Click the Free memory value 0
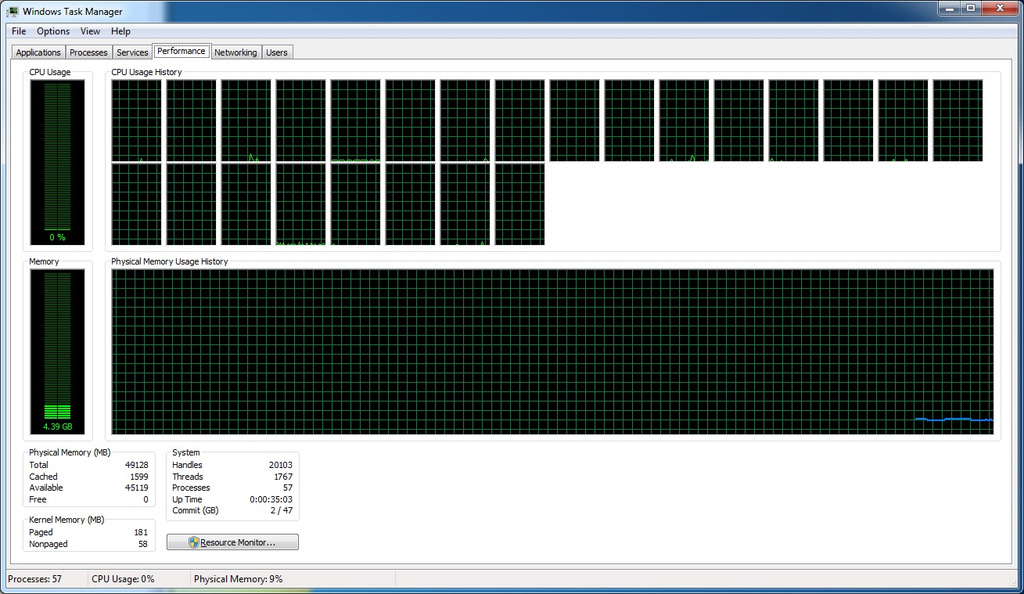The image size is (1024, 594). [x=146, y=499]
